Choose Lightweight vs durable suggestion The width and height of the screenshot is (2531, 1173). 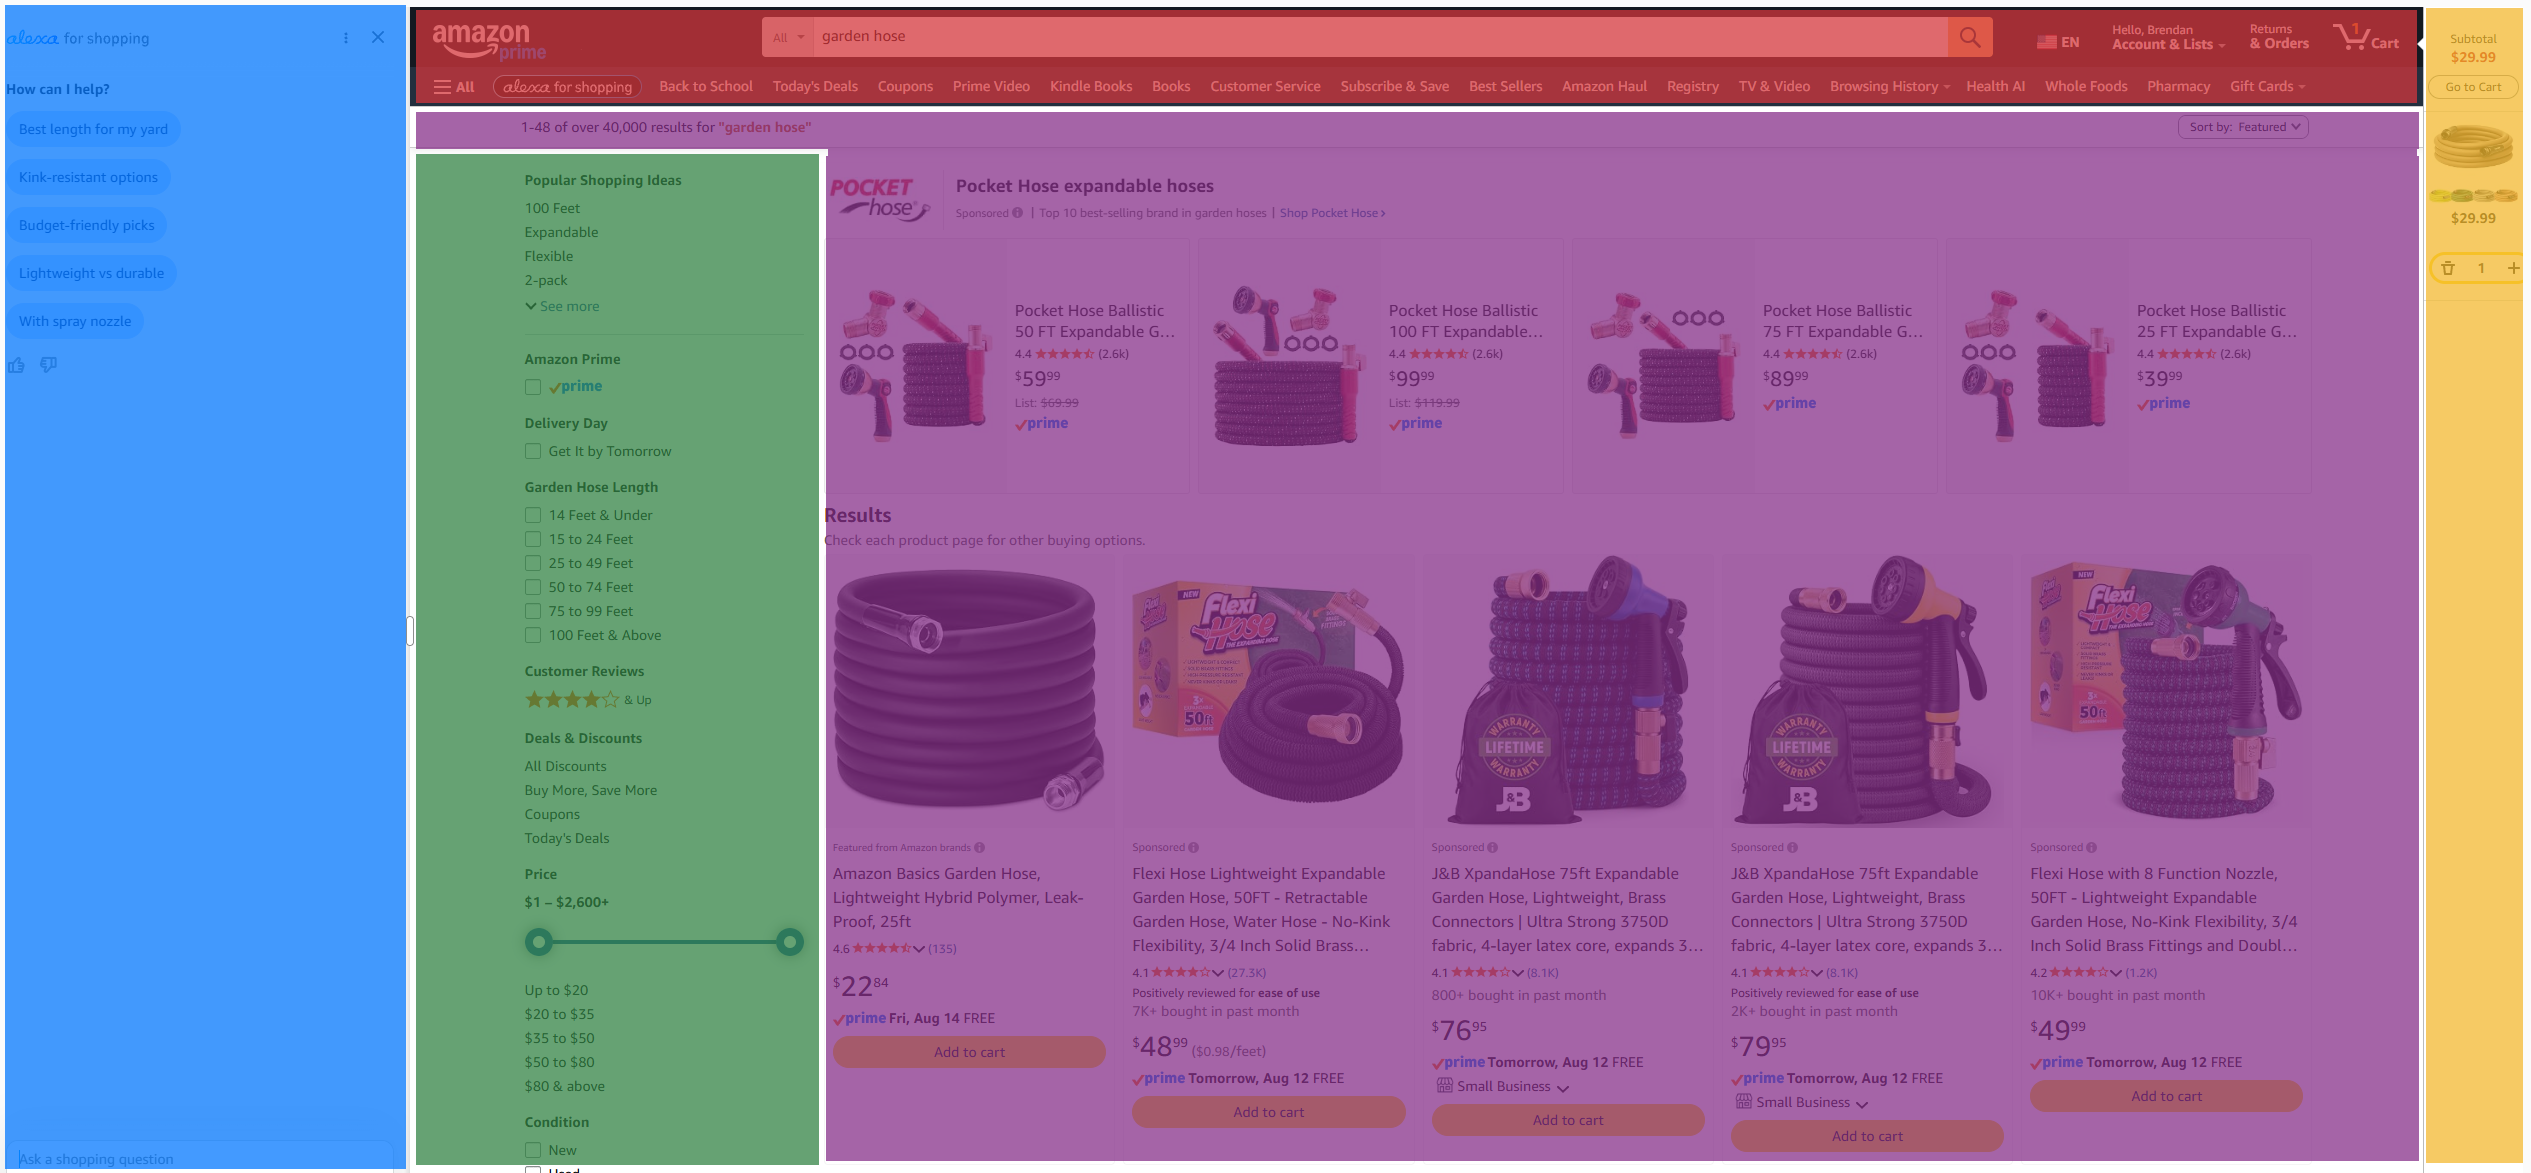(x=91, y=273)
